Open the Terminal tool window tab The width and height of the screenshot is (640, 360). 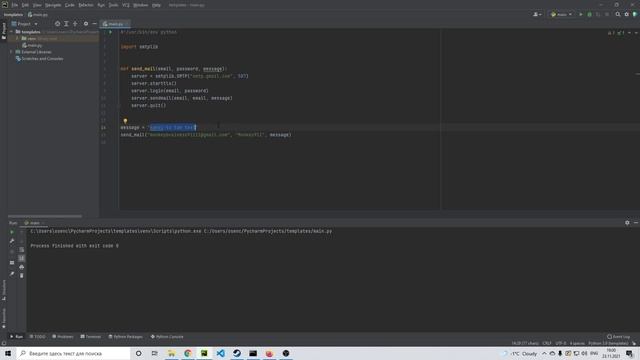coord(91,337)
